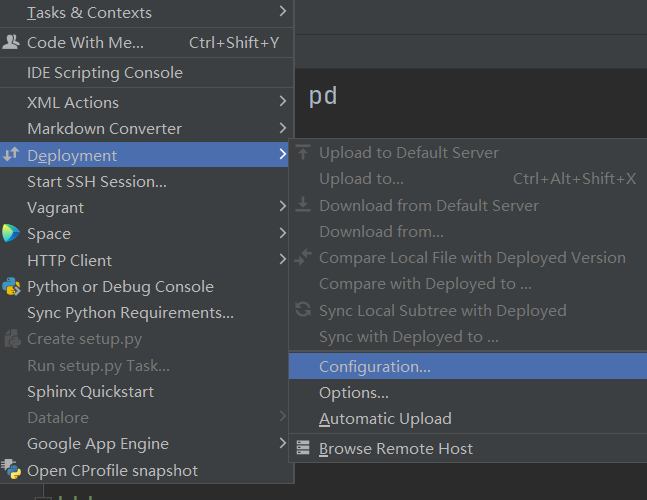Open IDE Scripting Console
Screen dimensions: 647x500
[105, 73]
